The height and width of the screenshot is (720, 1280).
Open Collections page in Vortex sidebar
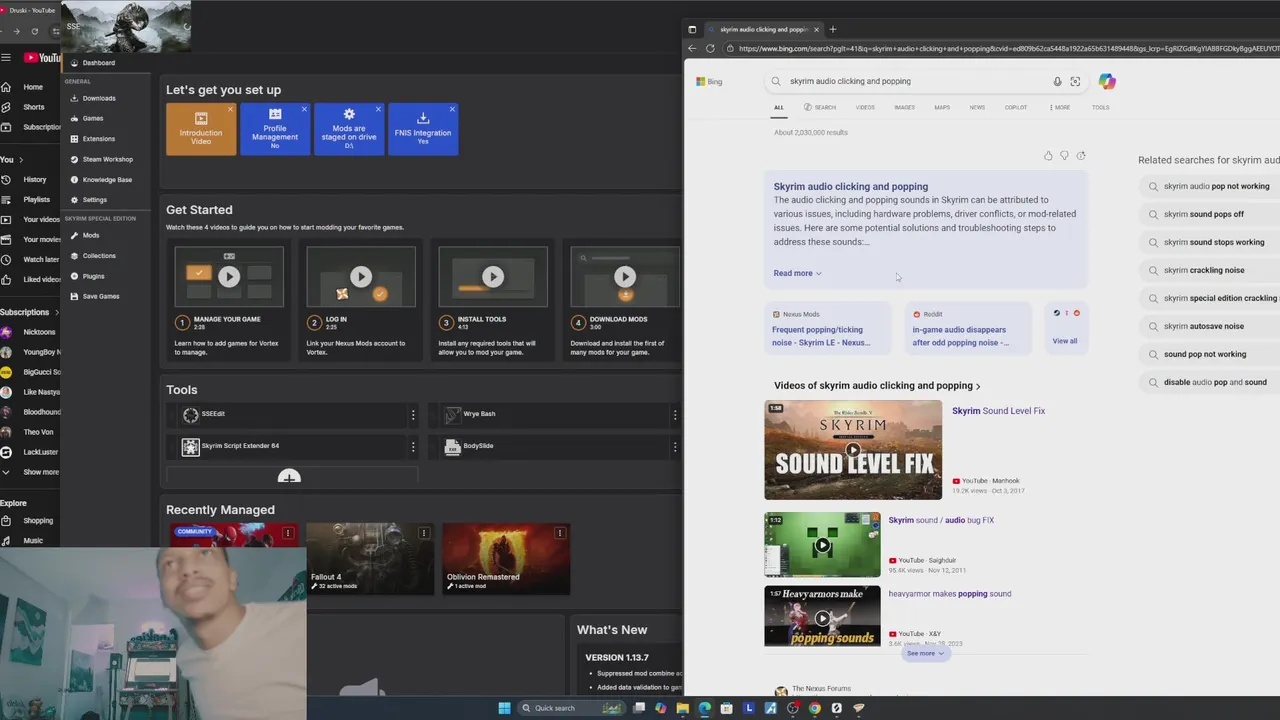click(x=98, y=256)
